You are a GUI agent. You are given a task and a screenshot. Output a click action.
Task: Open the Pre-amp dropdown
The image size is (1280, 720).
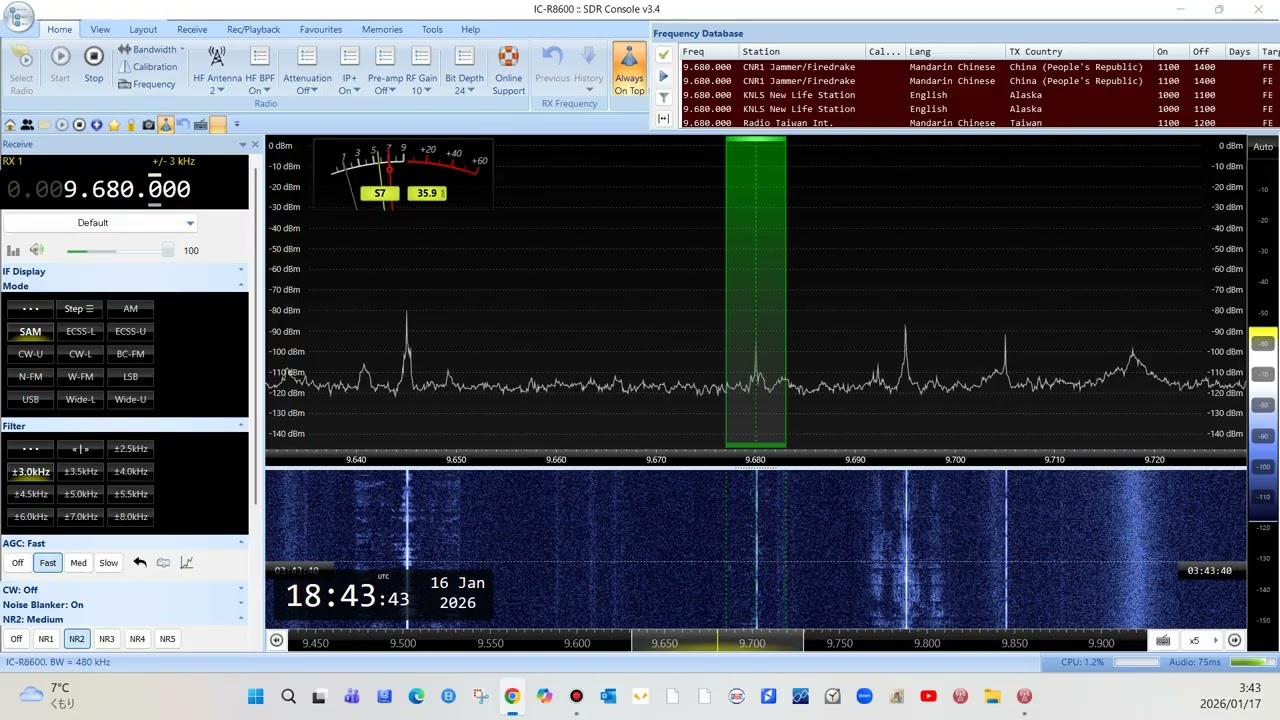[x=385, y=70]
